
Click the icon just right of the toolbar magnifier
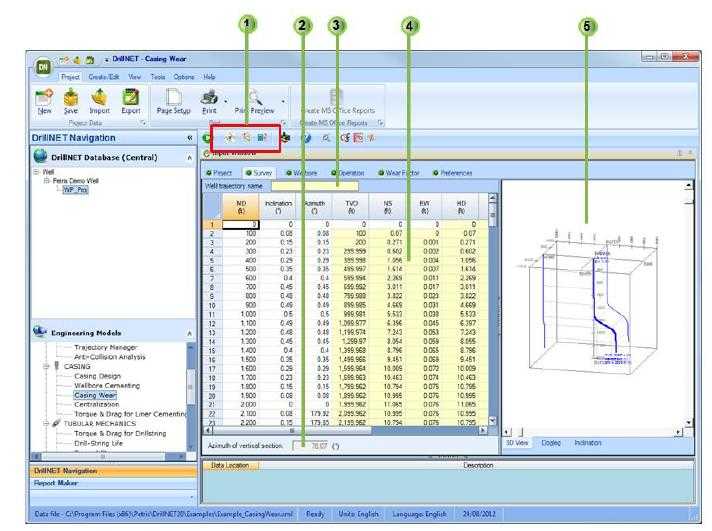point(345,138)
